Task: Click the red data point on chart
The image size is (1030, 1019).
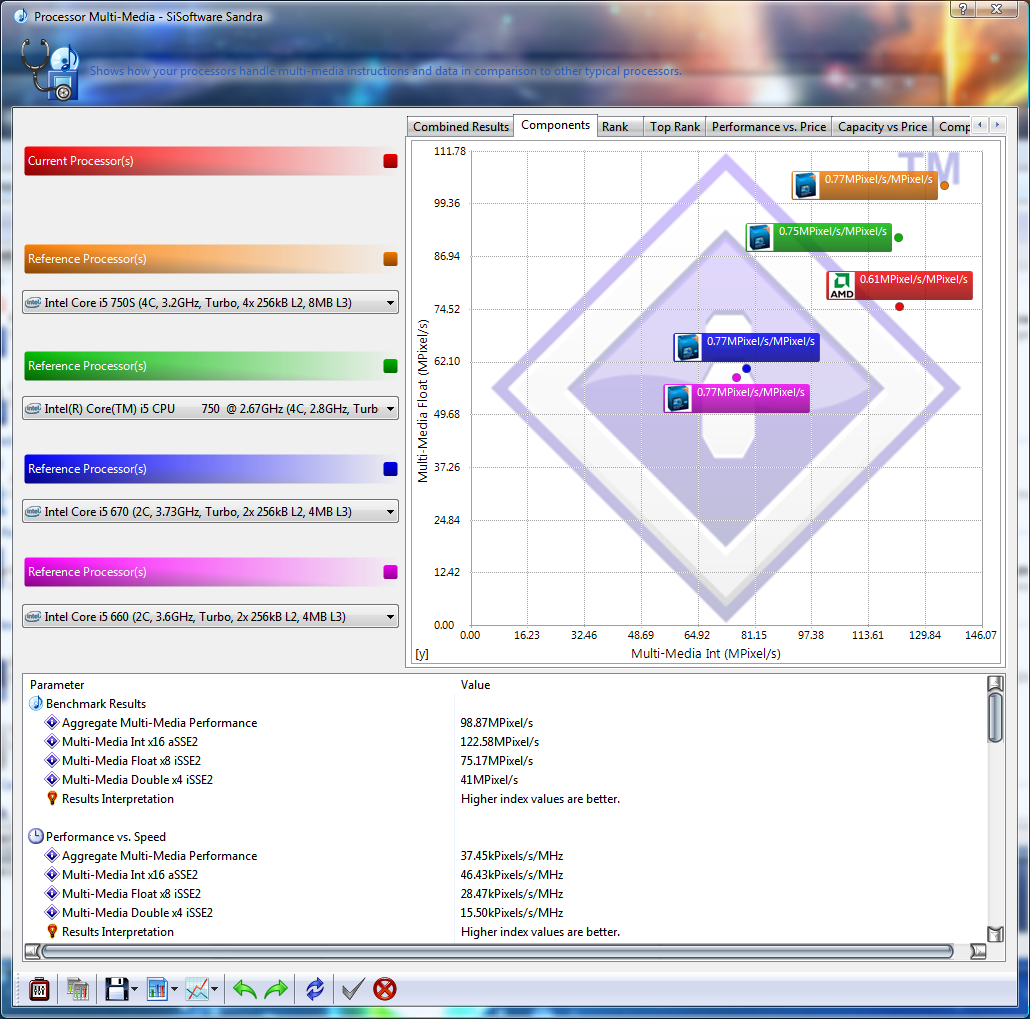Action: [x=899, y=307]
